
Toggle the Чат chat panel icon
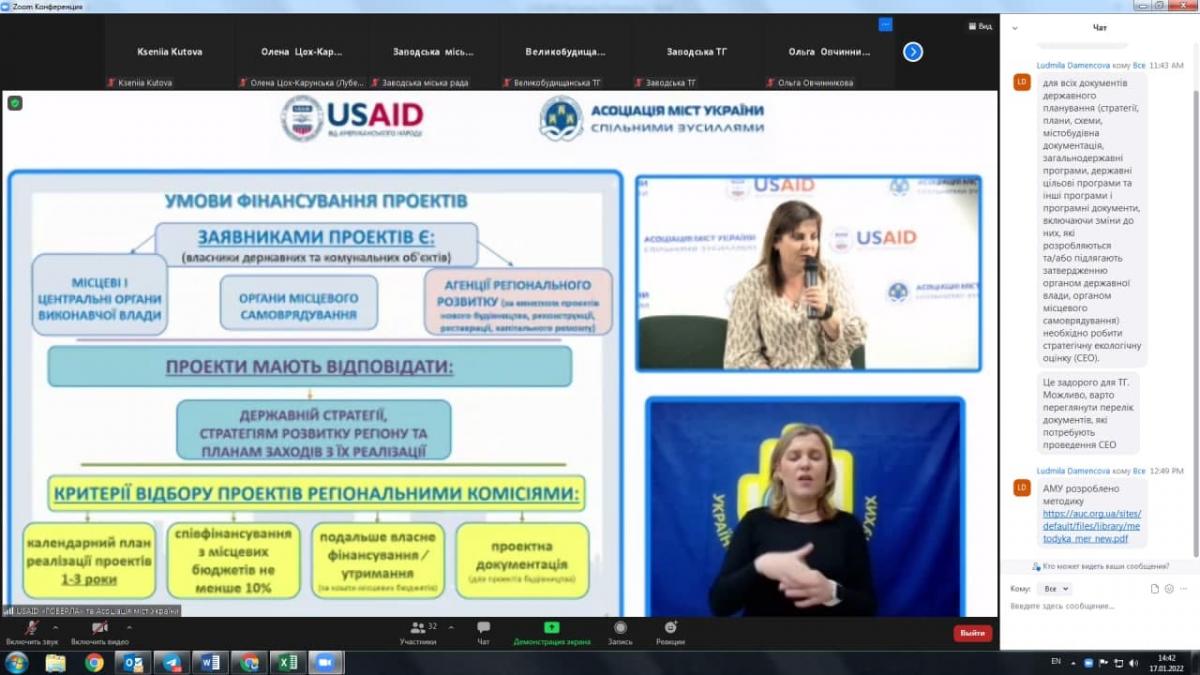click(x=483, y=630)
